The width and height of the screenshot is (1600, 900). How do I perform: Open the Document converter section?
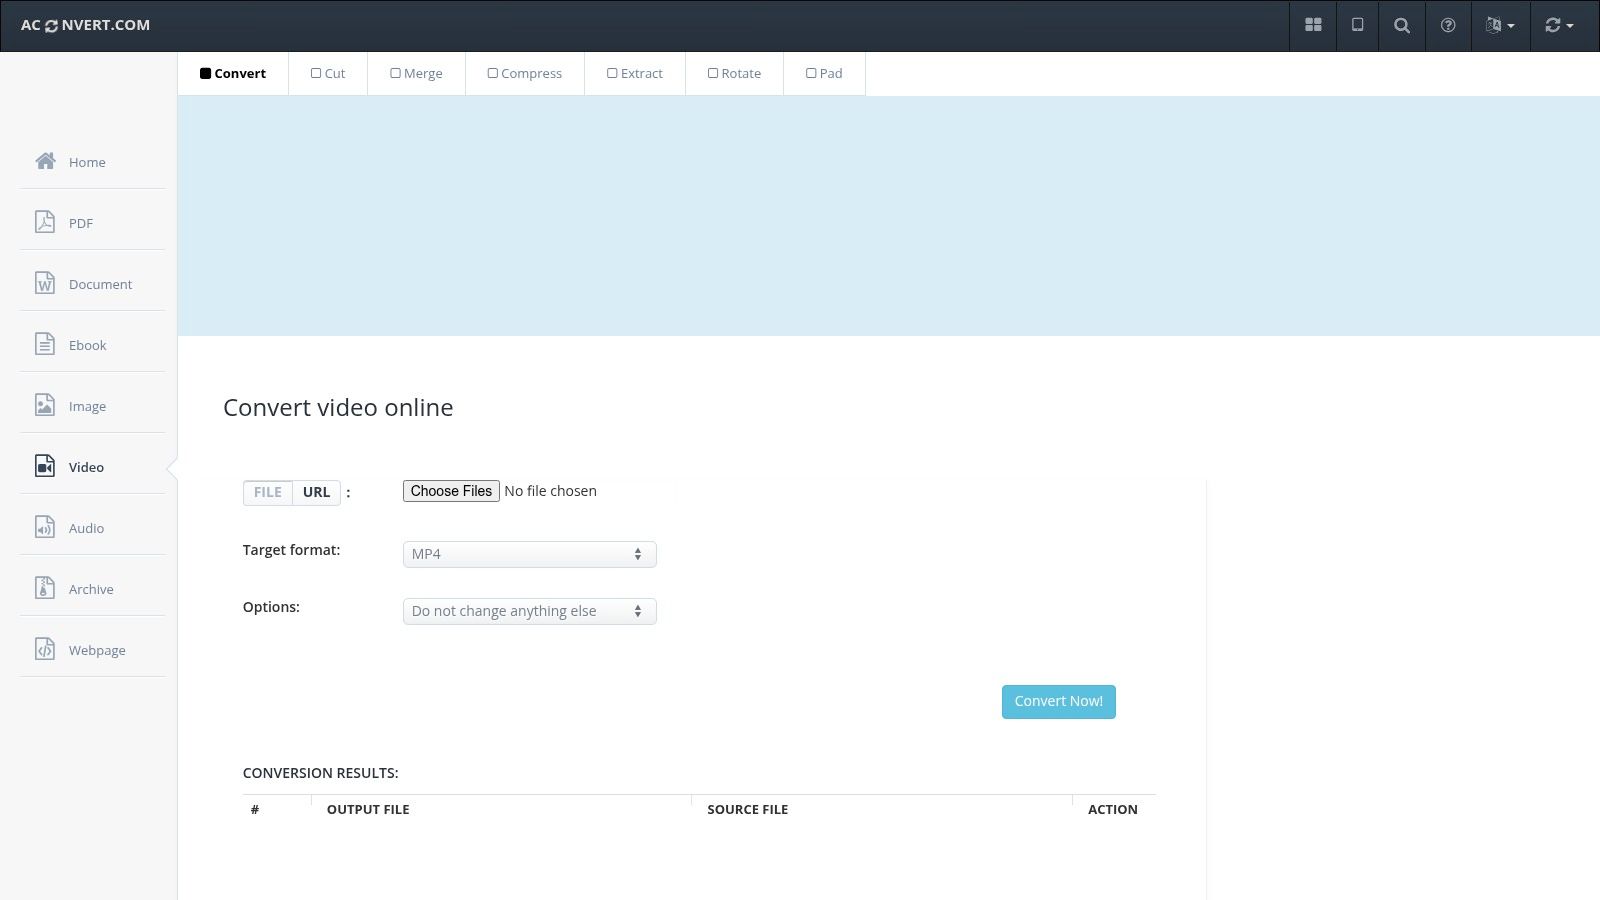pos(92,284)
